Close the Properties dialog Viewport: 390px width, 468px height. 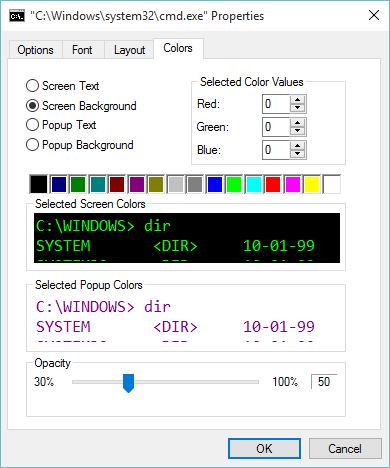[x=374, y=15]
